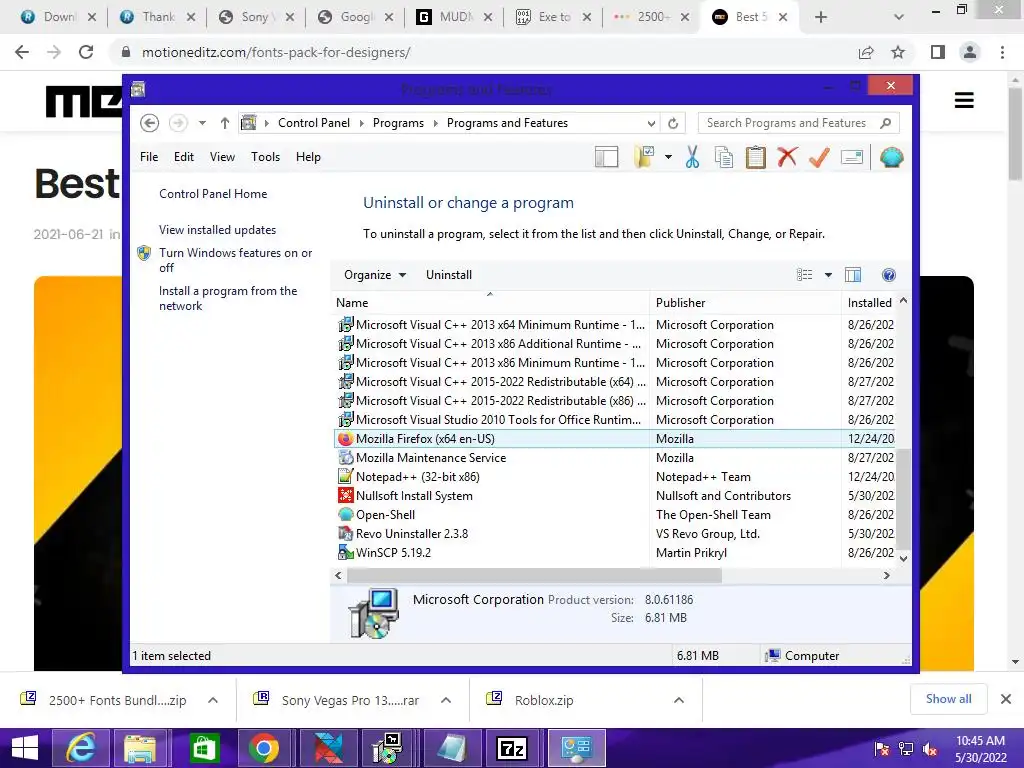Click the vertical scrollbar down arrow in list
The width and height of the screenshot is (1024, 768).
coord(903,558)
